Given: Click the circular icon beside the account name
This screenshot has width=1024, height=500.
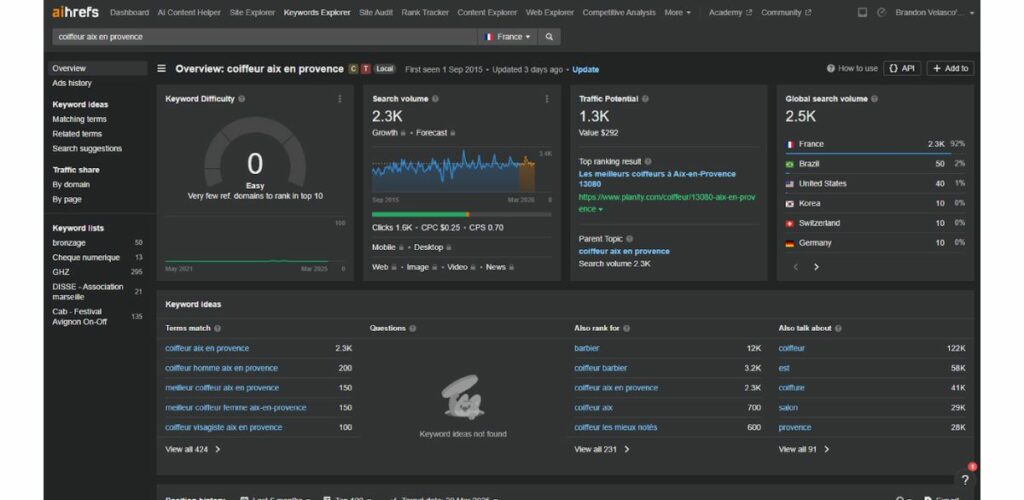Looking at the screenshot, I should (x=882, y=12).
